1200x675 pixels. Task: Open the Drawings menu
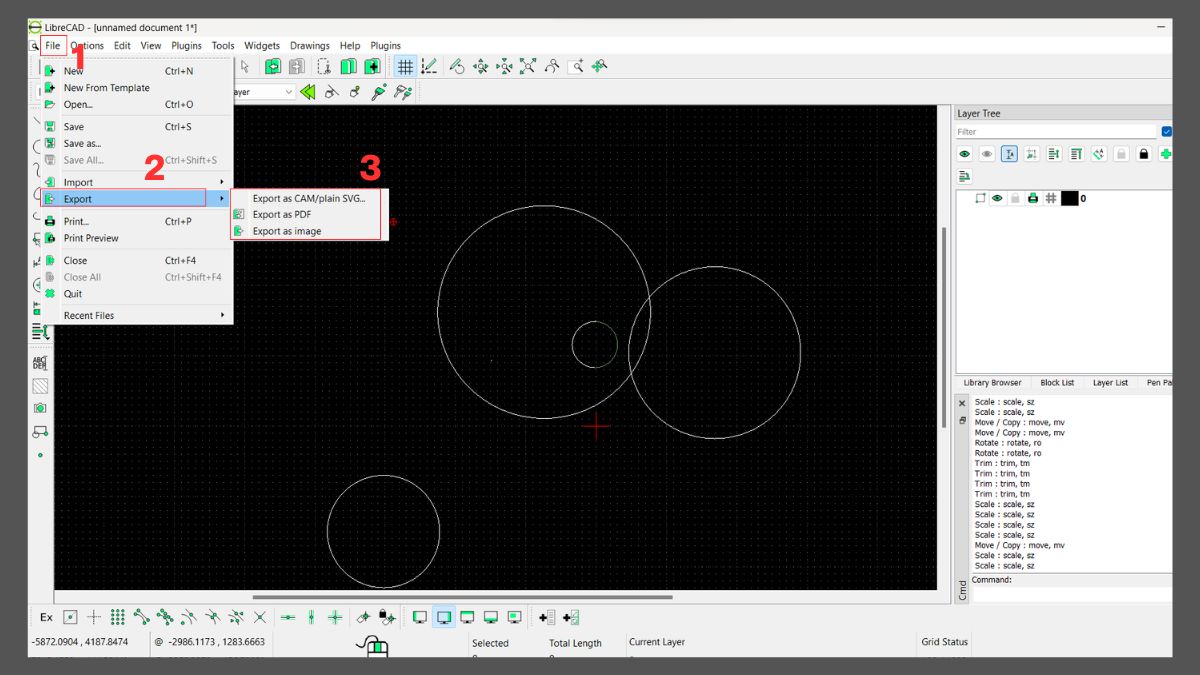[310, 45]
